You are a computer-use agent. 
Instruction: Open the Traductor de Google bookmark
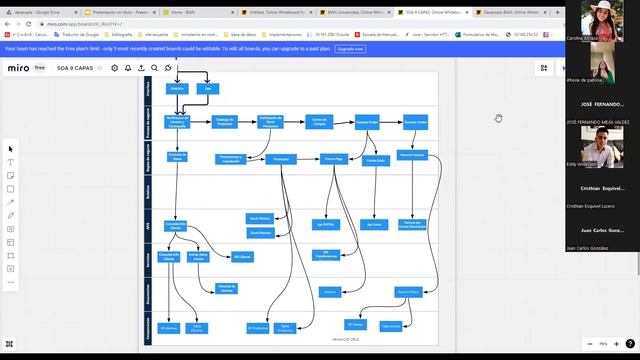point(76,35)
